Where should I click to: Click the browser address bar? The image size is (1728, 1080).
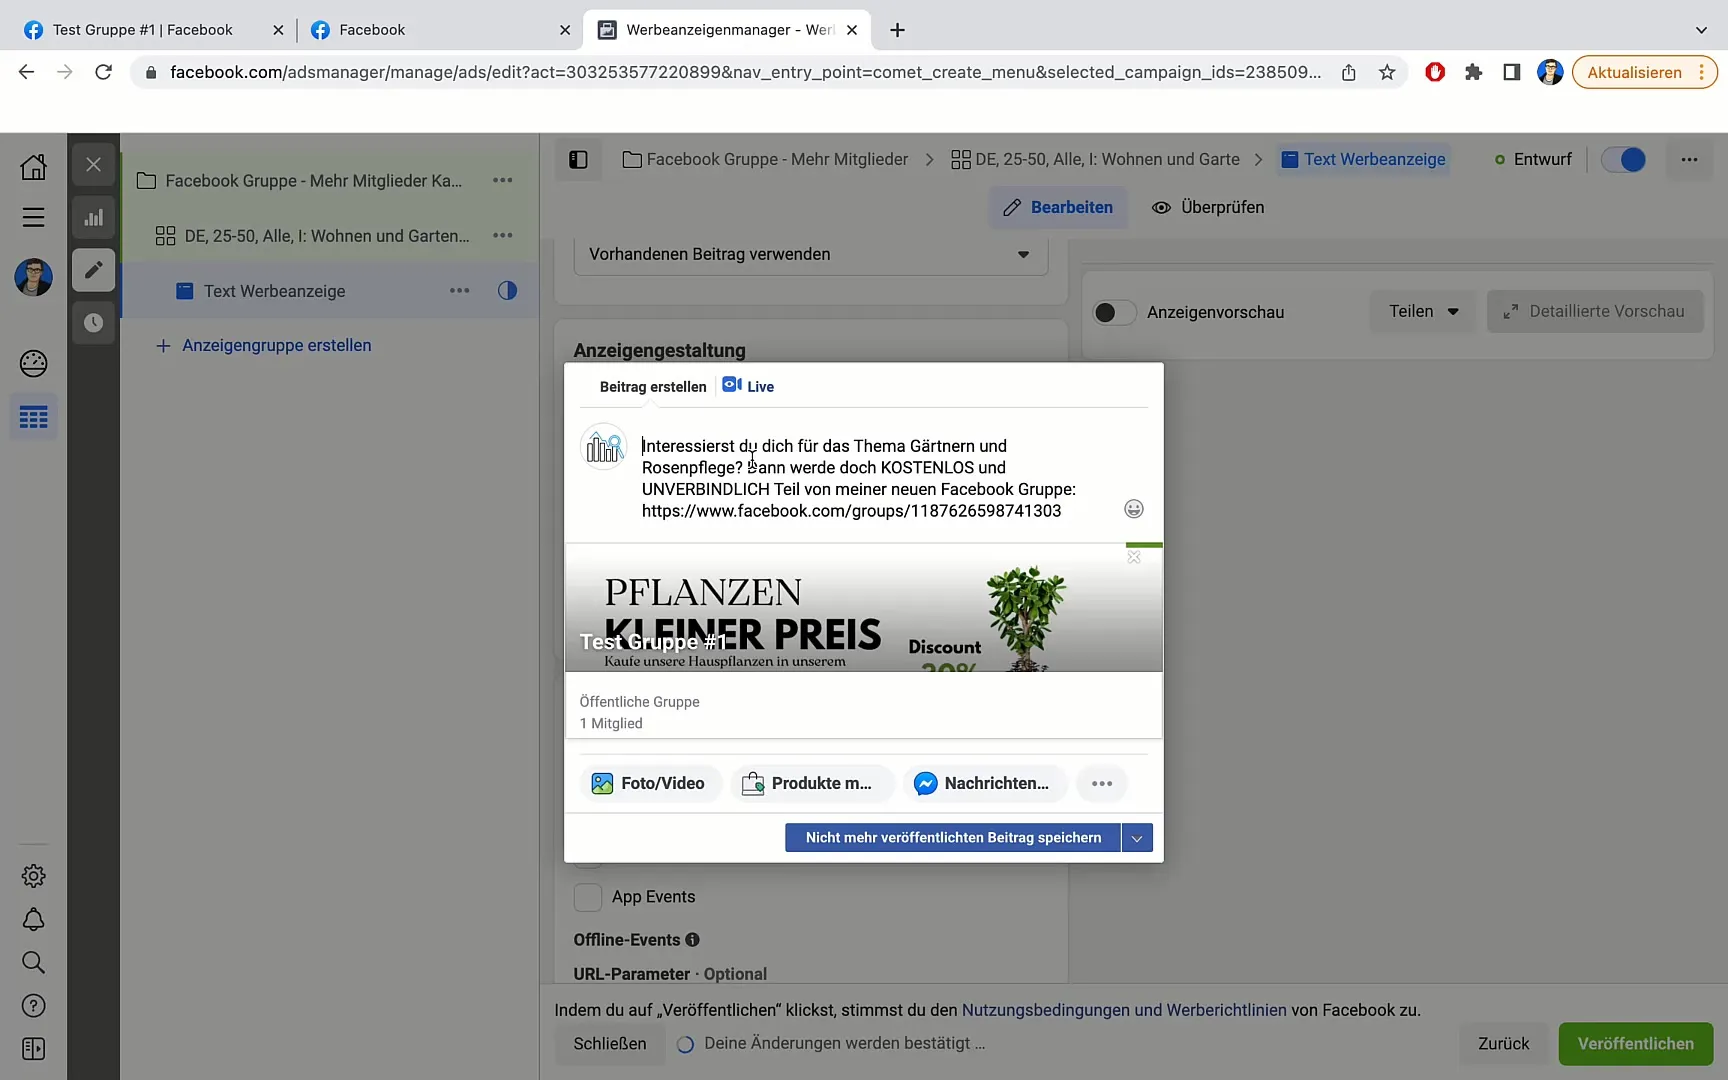745,72
